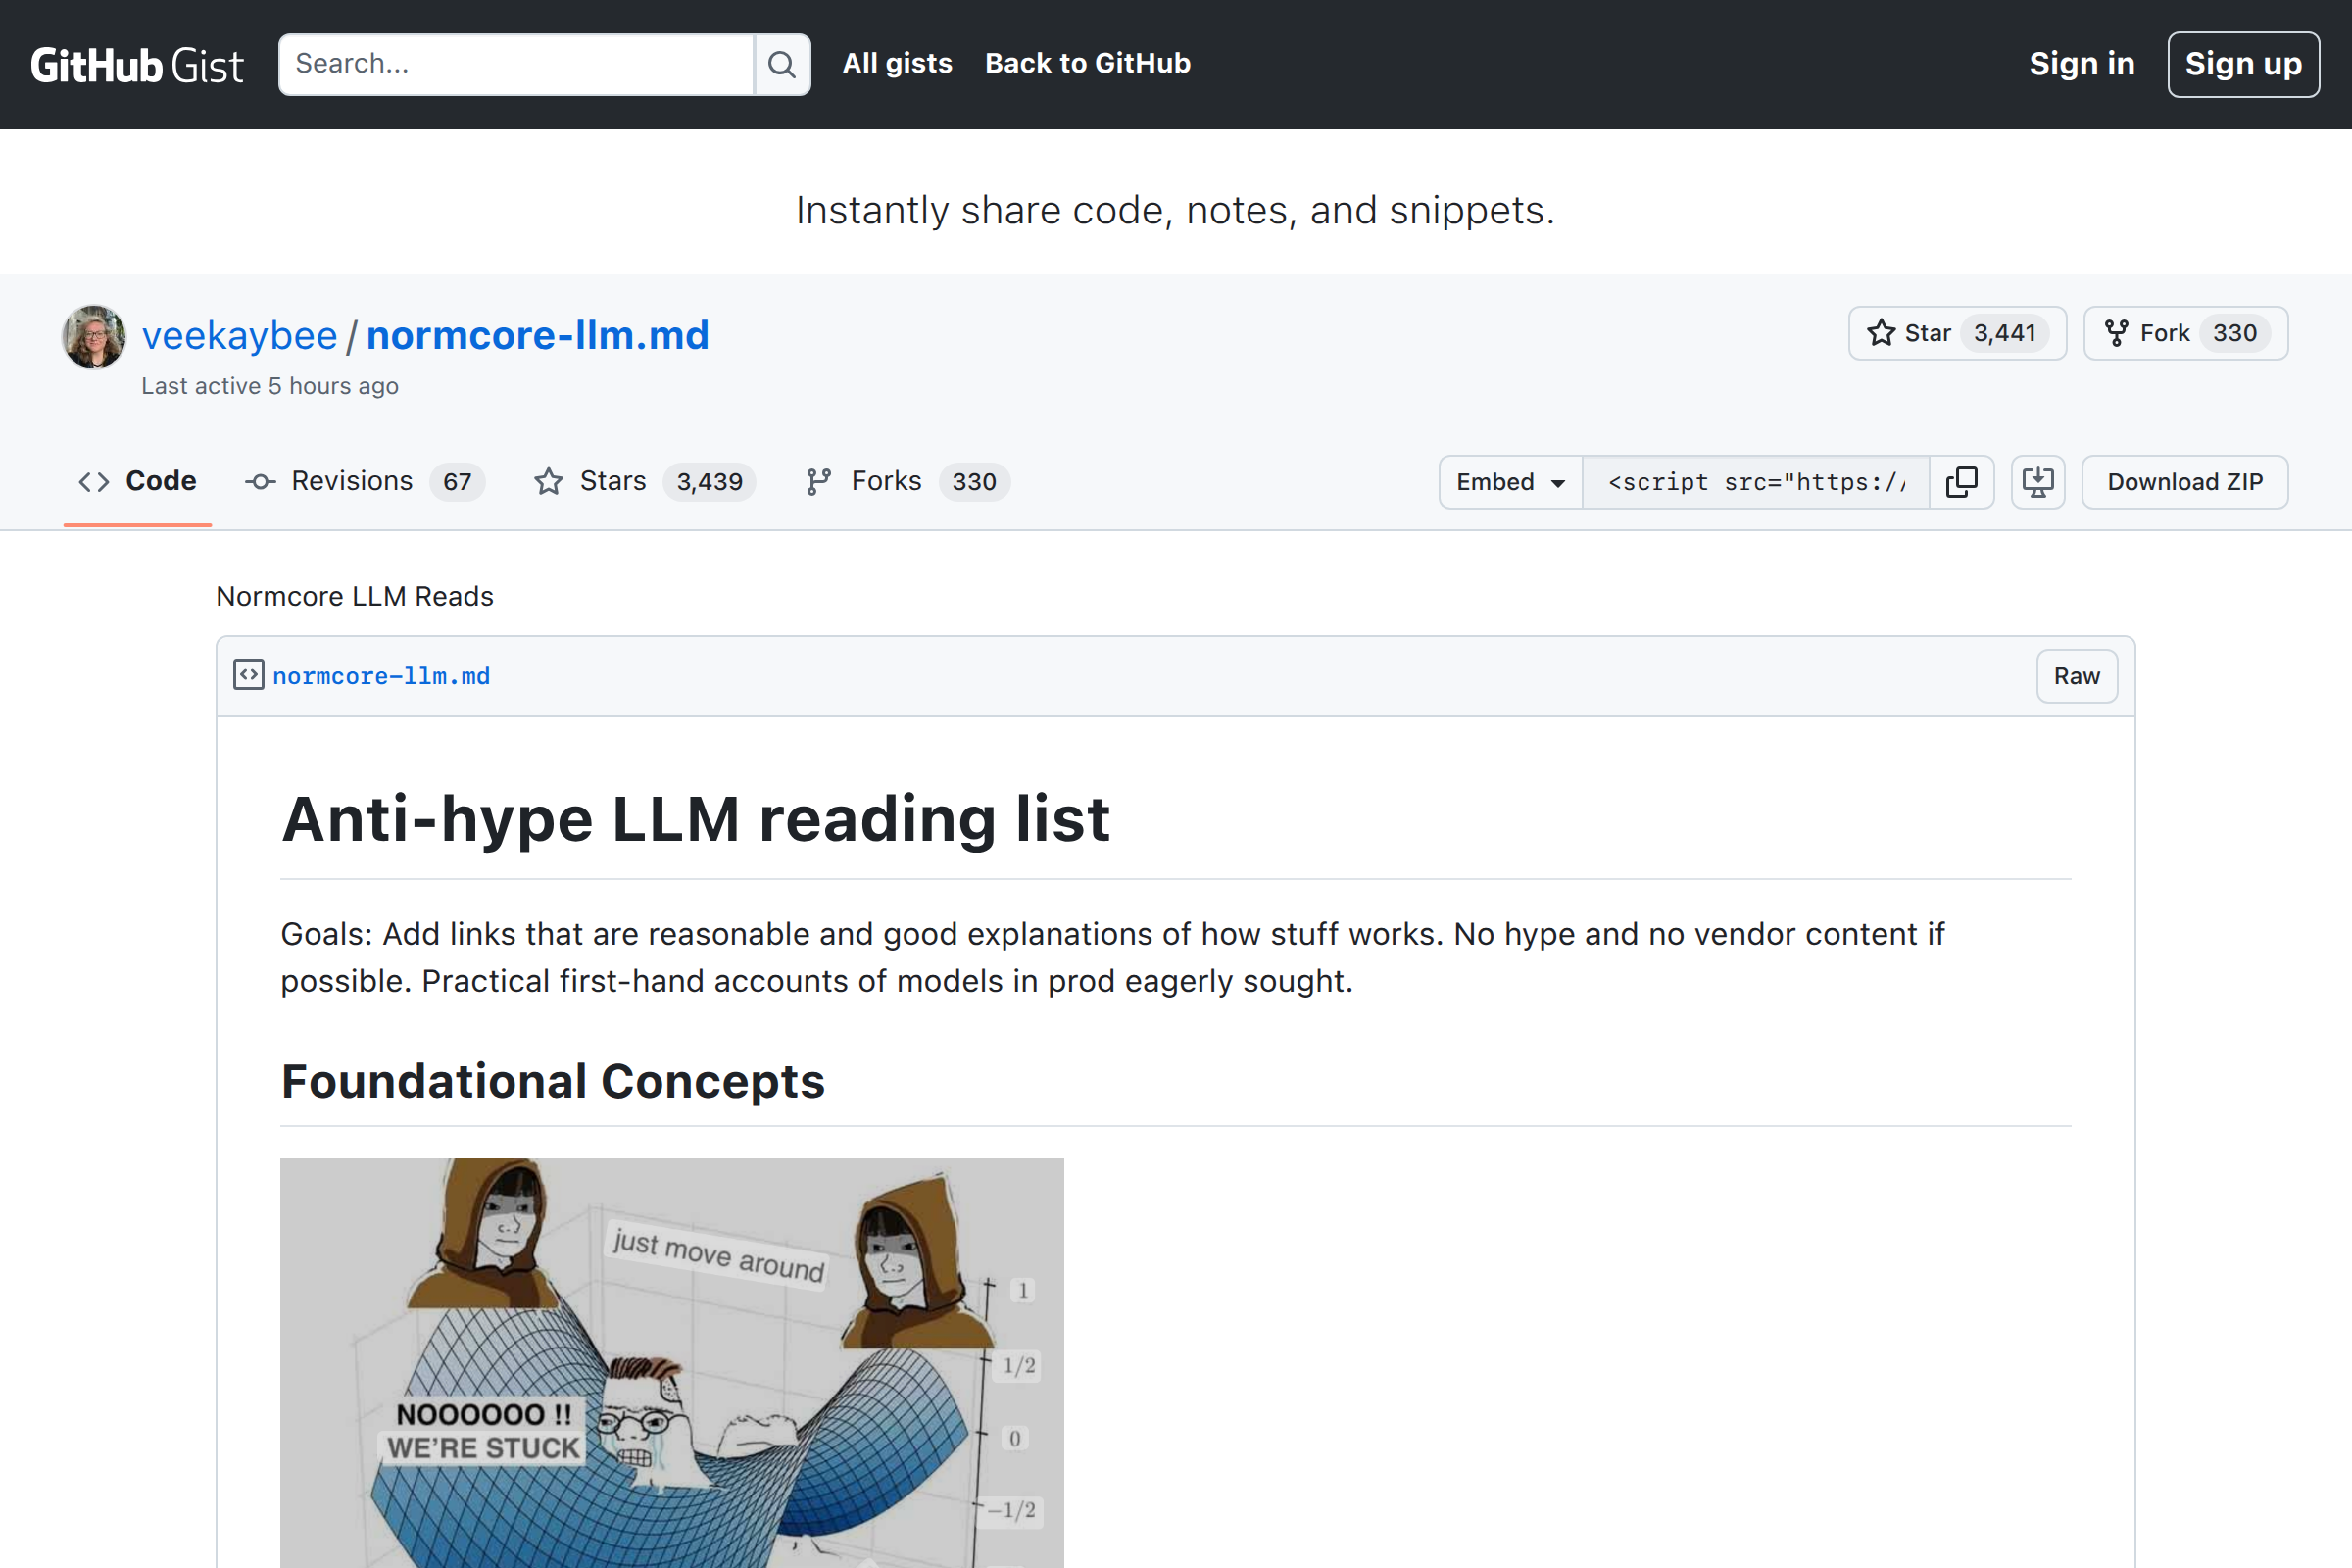2352x1568 pixels.
Task: Click the 'Foundational Concepts' heading
Action: click(x=553, y=1081)
